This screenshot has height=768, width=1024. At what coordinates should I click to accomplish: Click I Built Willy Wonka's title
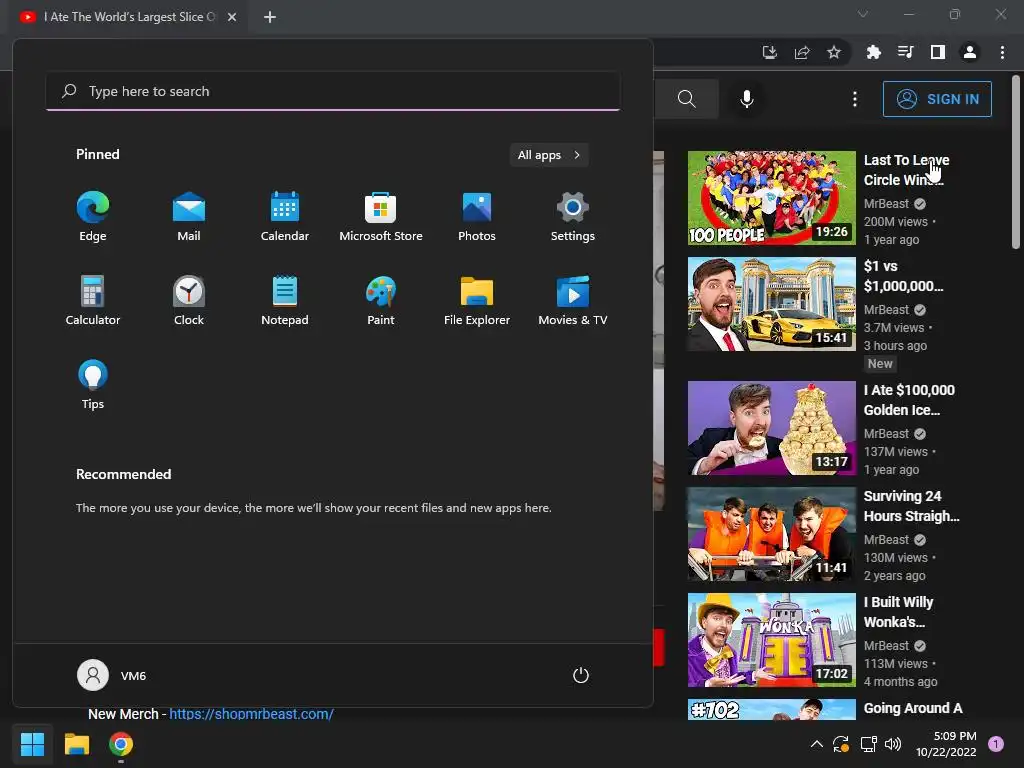898,612
